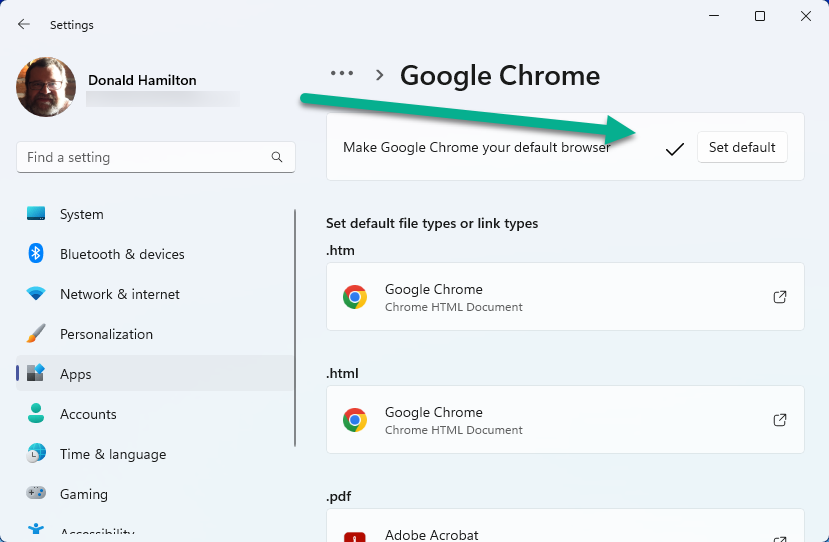Click the Gaming controller icon
This screenshot has height=542, width=829.
(x=36, y=493)
